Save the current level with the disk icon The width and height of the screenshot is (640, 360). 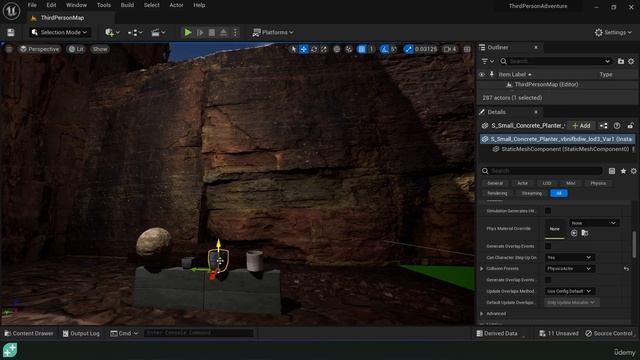click(11, 33)
